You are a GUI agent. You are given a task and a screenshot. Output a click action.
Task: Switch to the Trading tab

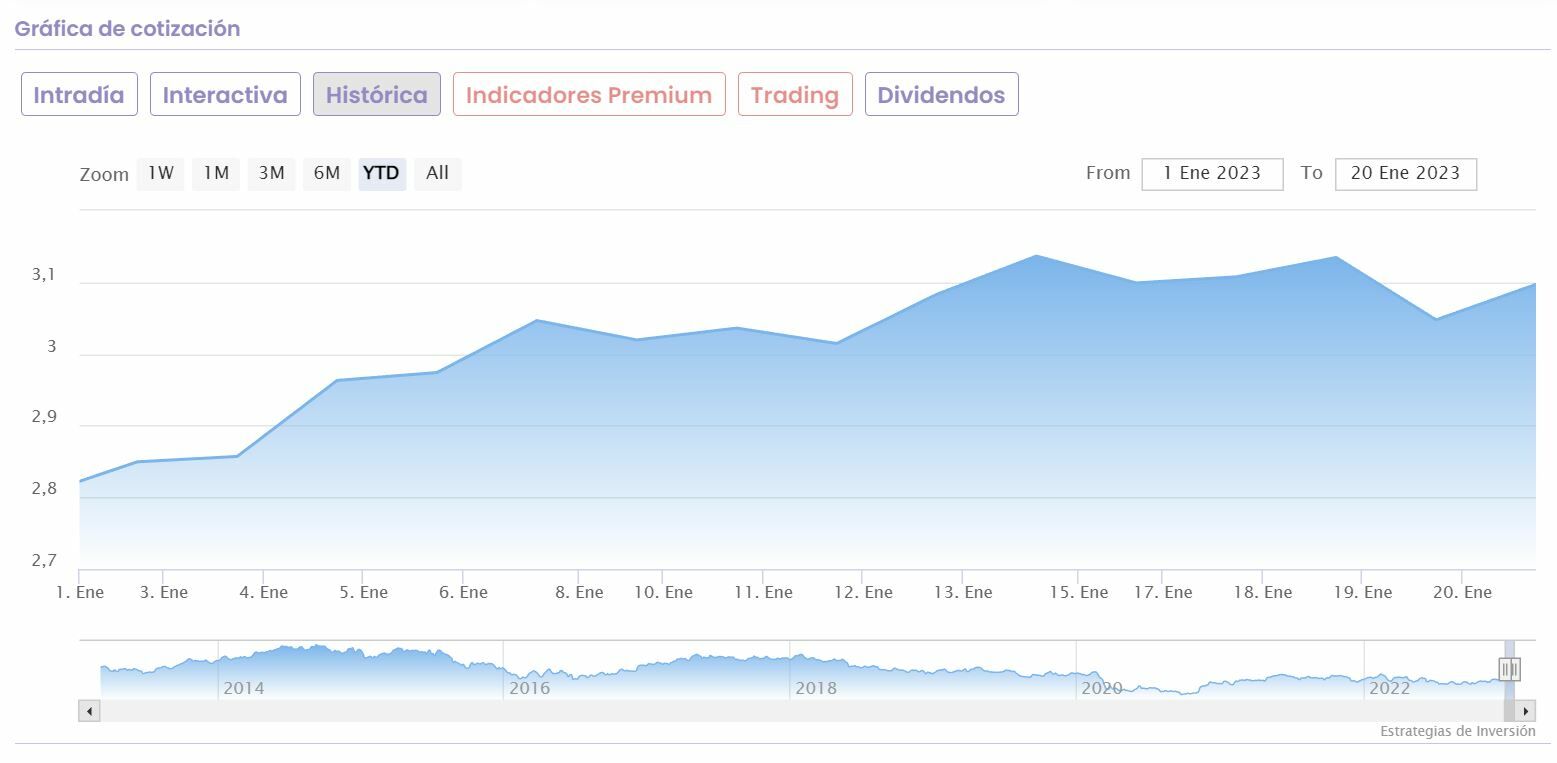tap(795, 95)
